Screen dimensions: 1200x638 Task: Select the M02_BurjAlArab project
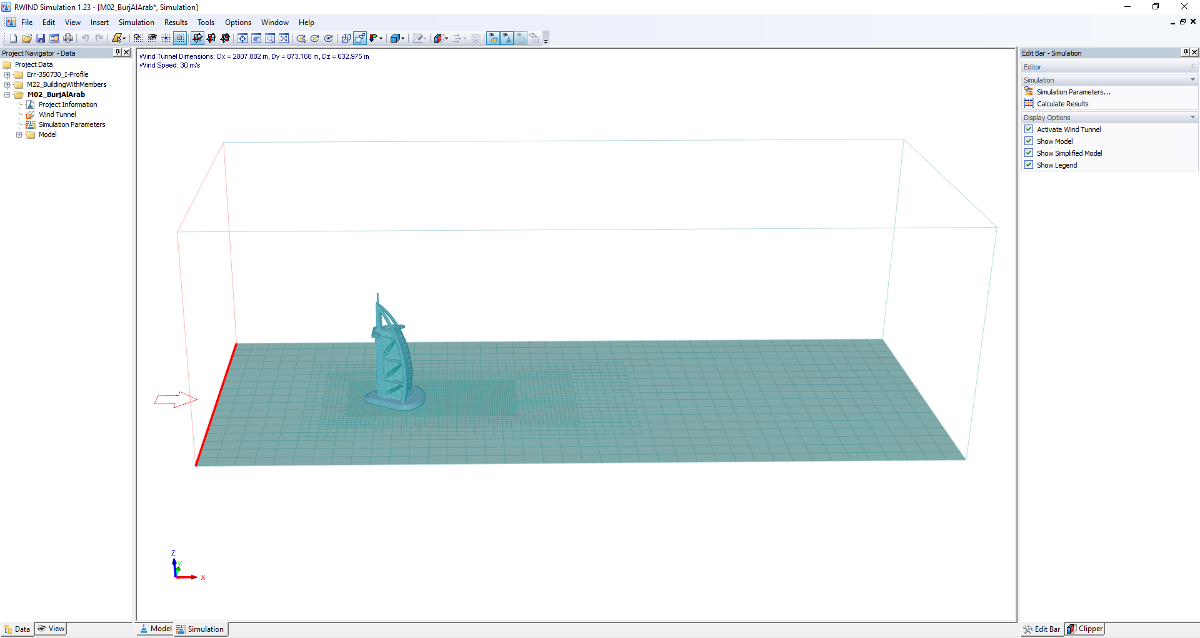(56, 94)
